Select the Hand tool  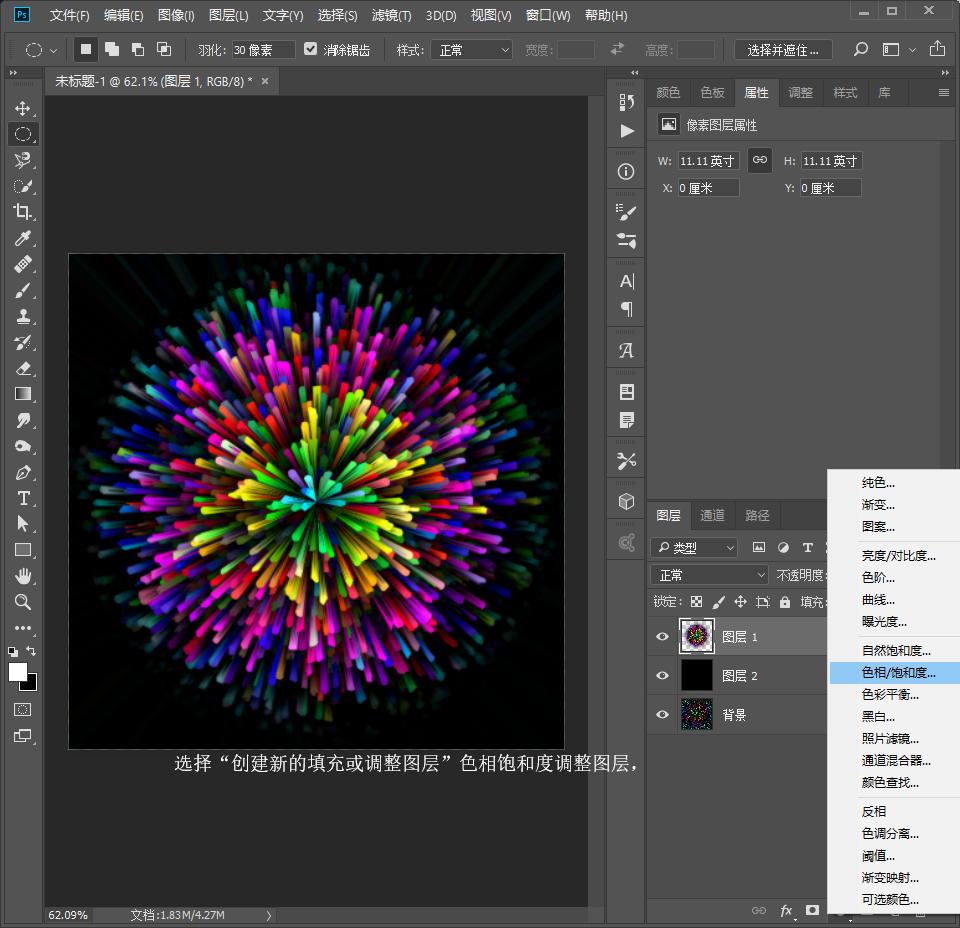tap(22, 576)
